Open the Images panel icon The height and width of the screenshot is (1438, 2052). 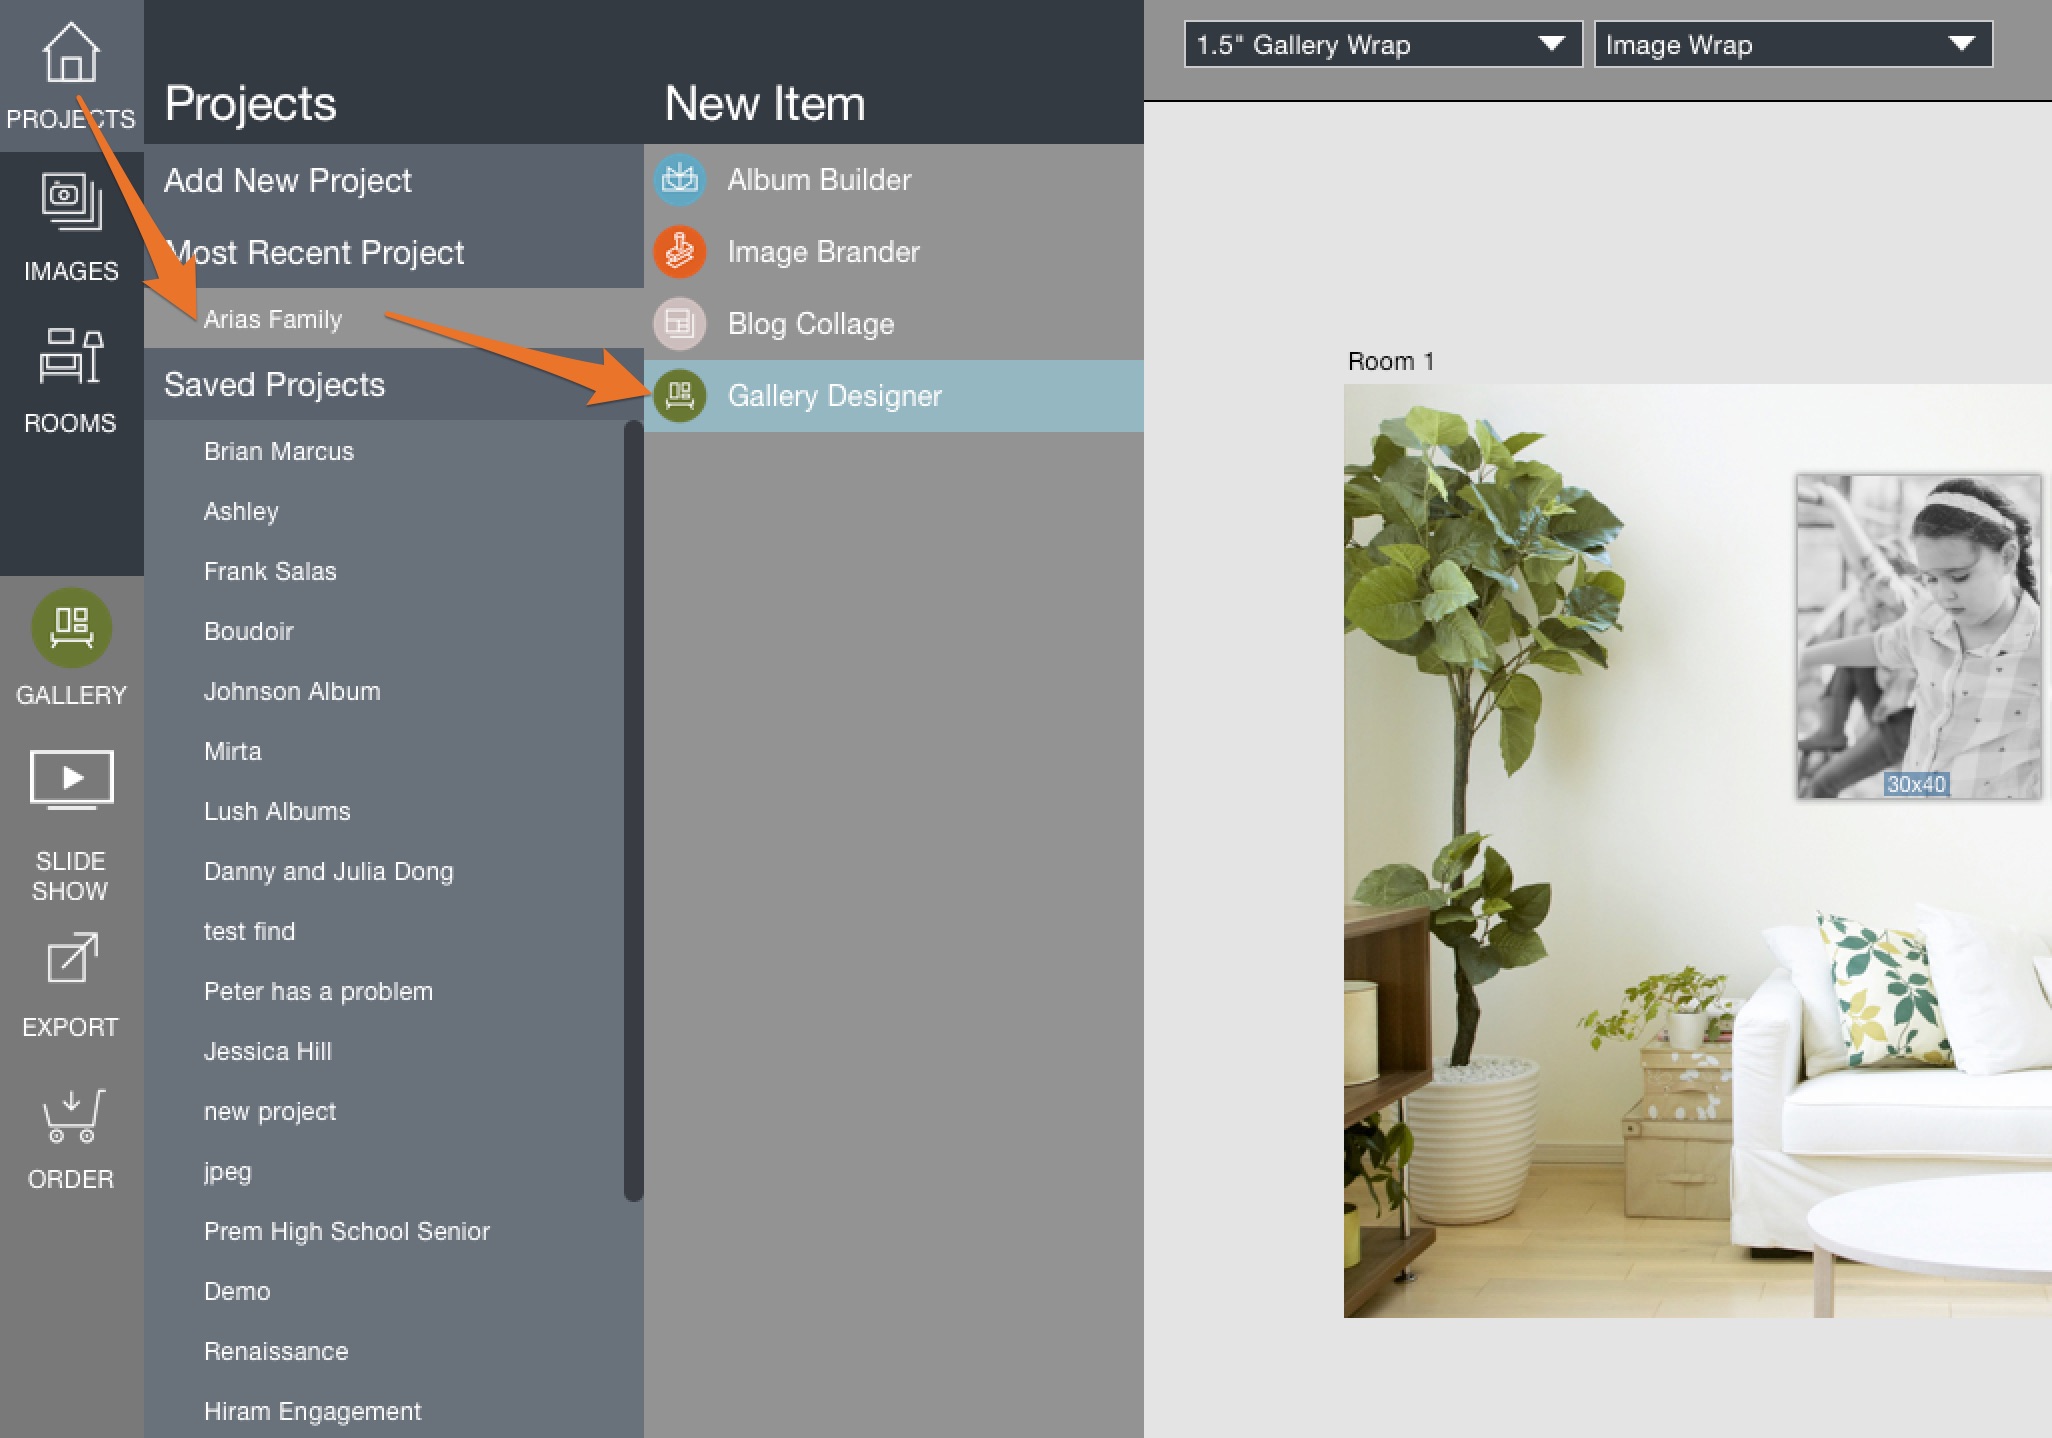point(71,203)
